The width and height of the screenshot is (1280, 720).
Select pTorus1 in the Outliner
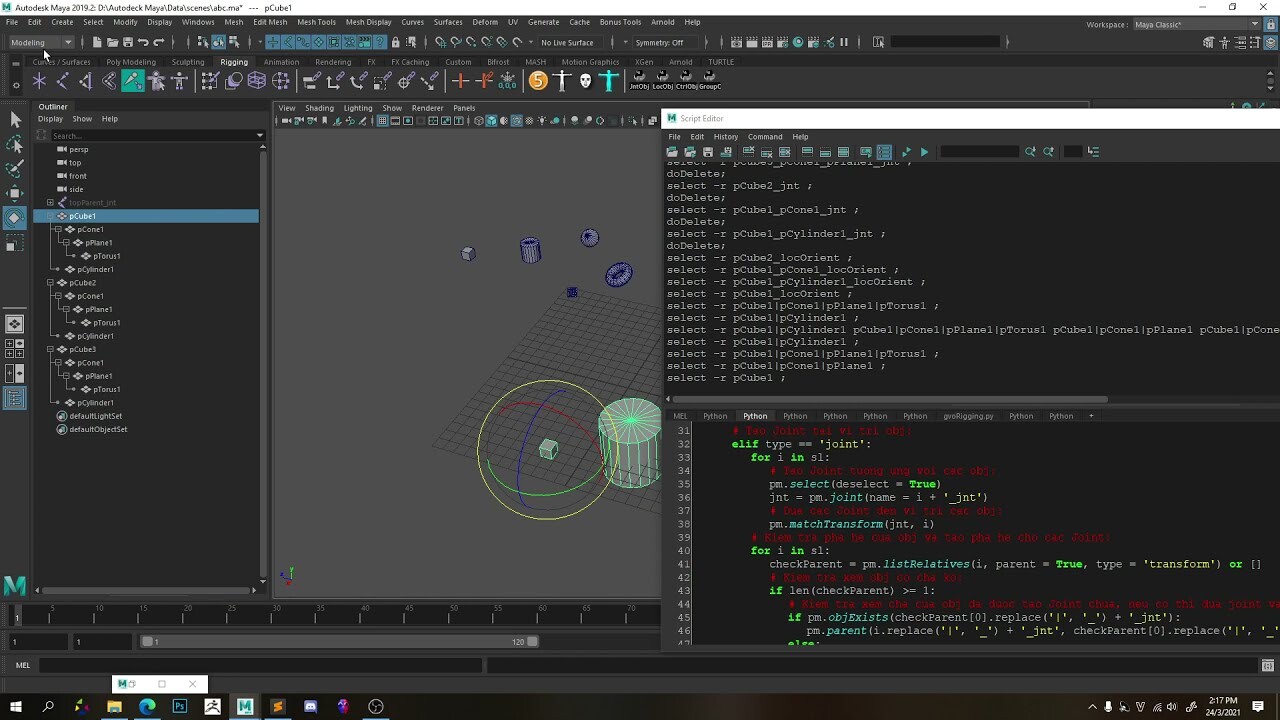[x=107, y=256]
